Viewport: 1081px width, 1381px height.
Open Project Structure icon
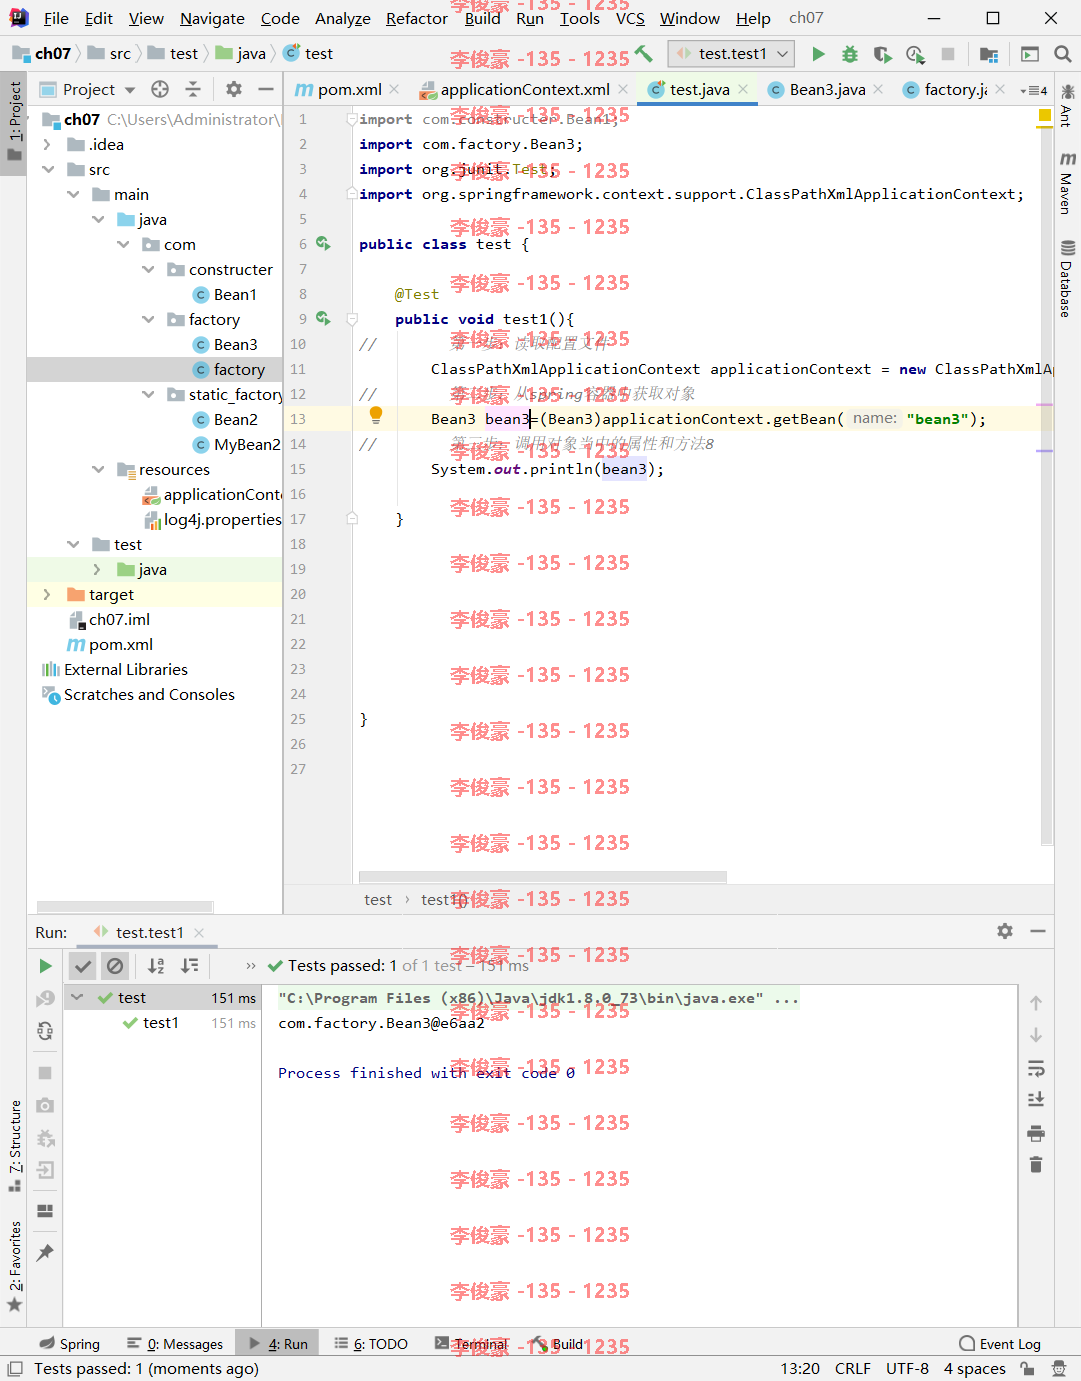point(989,54)
